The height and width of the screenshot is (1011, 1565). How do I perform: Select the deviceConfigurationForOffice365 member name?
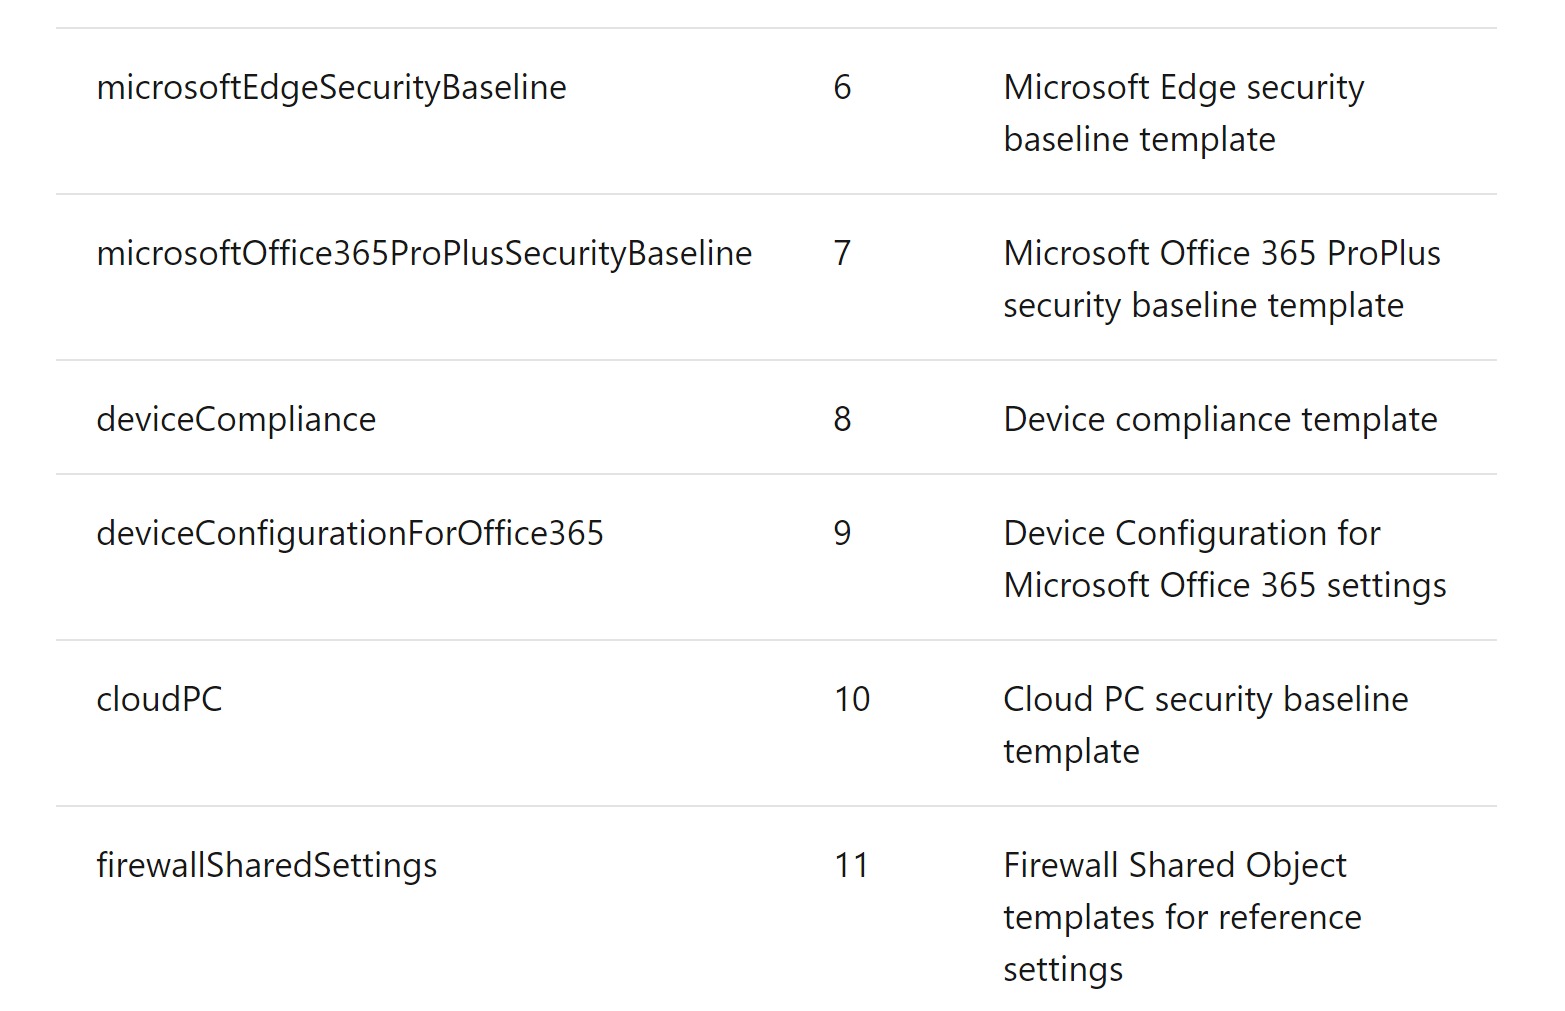tap(350, 534)
